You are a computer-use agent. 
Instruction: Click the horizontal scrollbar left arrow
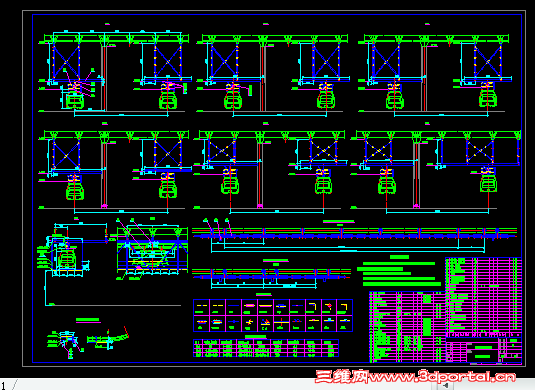[x=446, y=386]
